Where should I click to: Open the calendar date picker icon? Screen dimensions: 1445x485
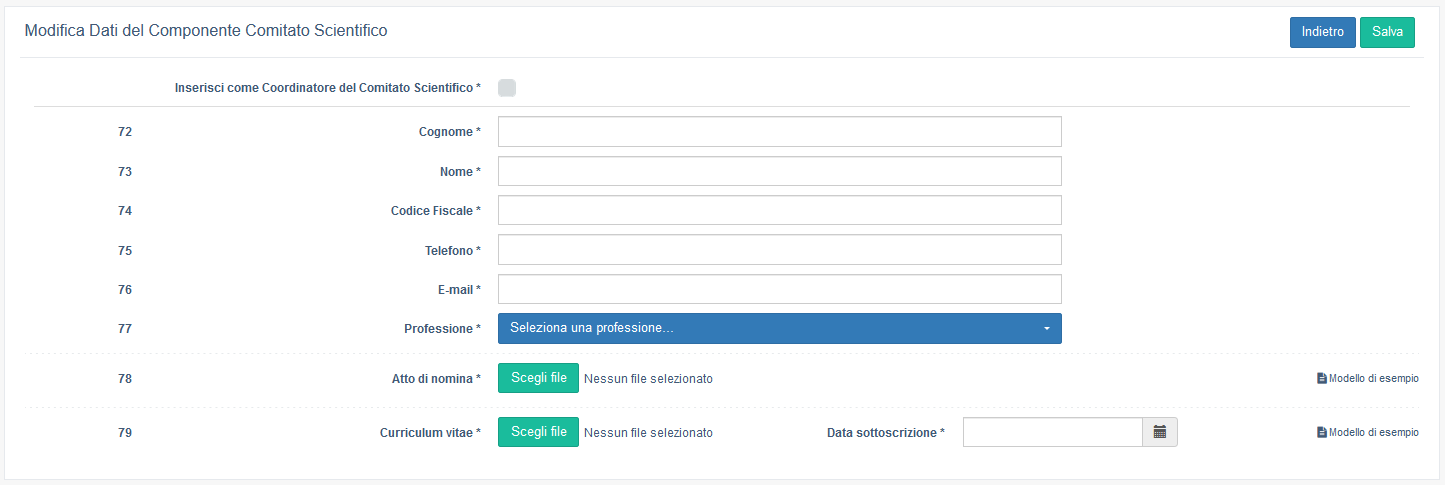click(x=1160, y=432)
